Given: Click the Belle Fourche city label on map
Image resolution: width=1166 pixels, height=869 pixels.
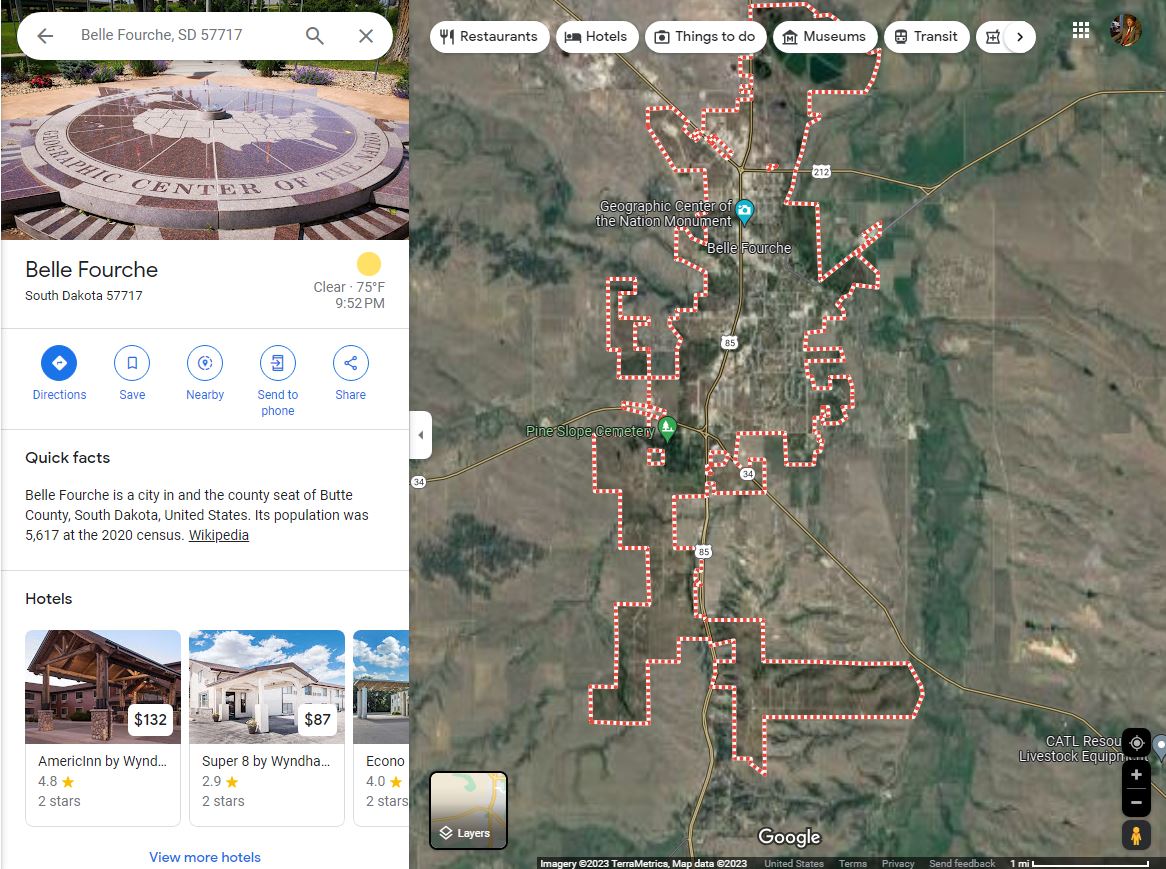Looking at the screenshot, I should [749, 248].
